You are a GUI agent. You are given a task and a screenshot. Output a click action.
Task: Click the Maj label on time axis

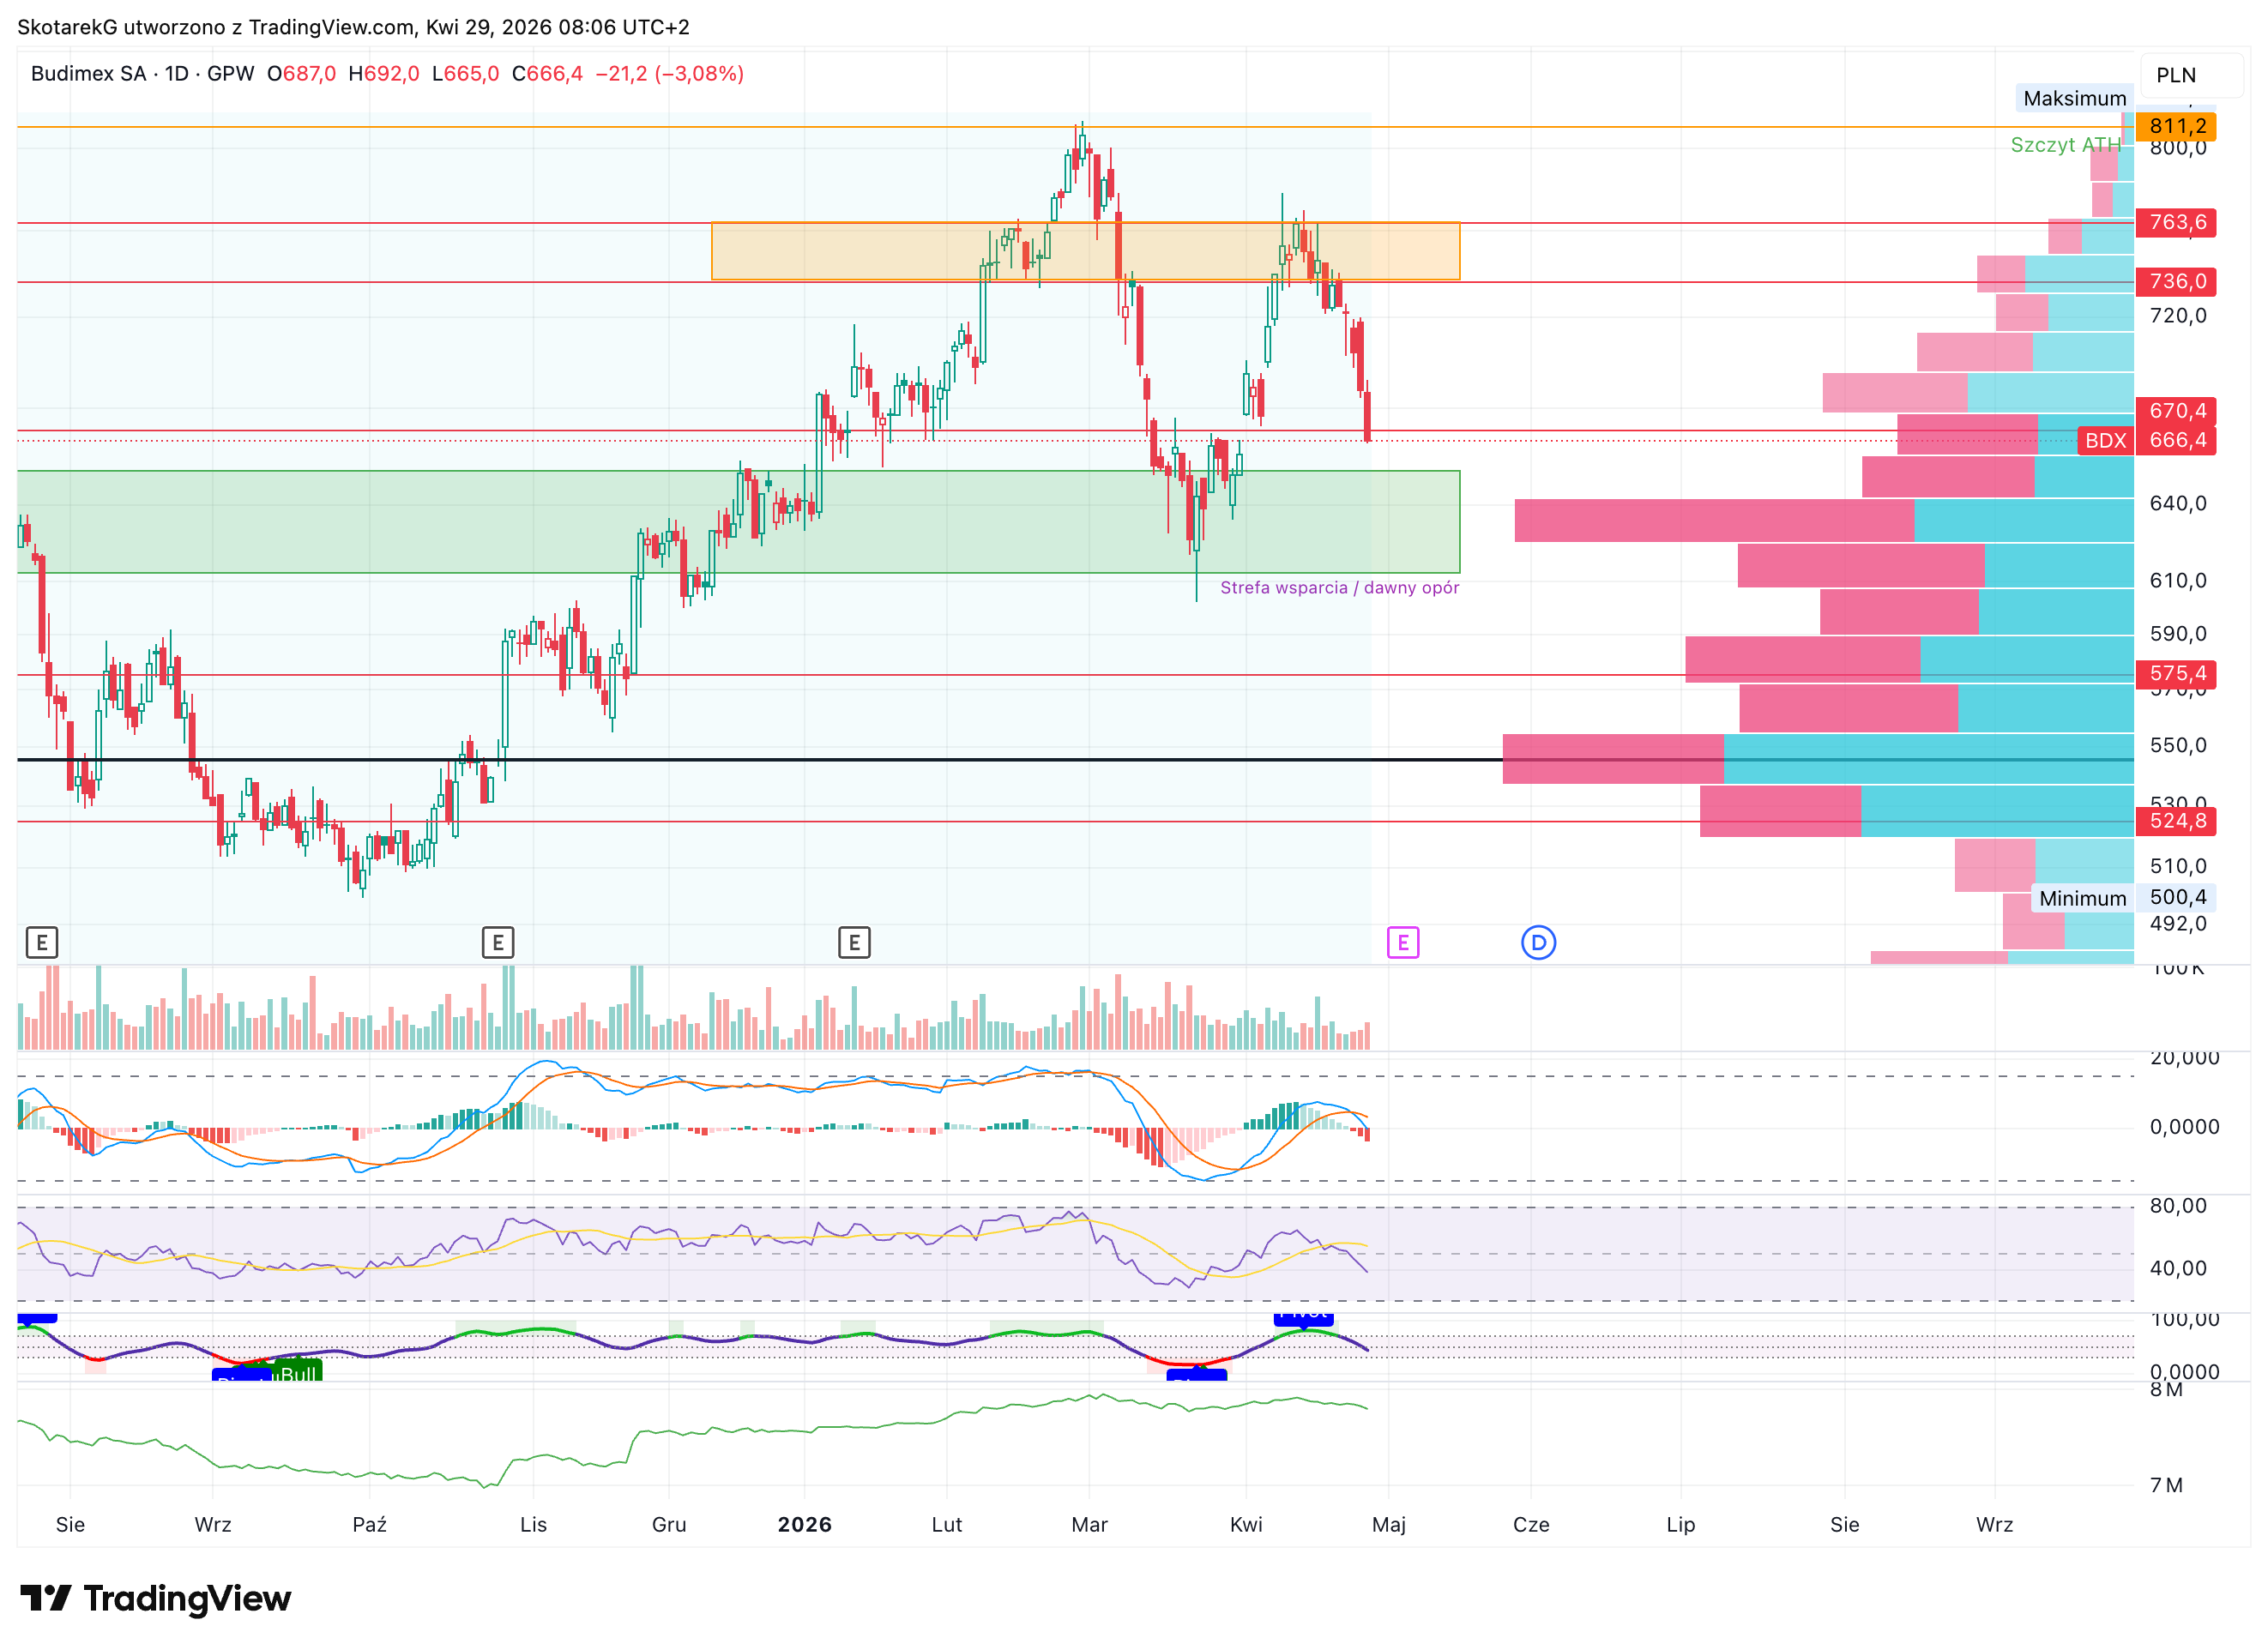[1389, 1524]
